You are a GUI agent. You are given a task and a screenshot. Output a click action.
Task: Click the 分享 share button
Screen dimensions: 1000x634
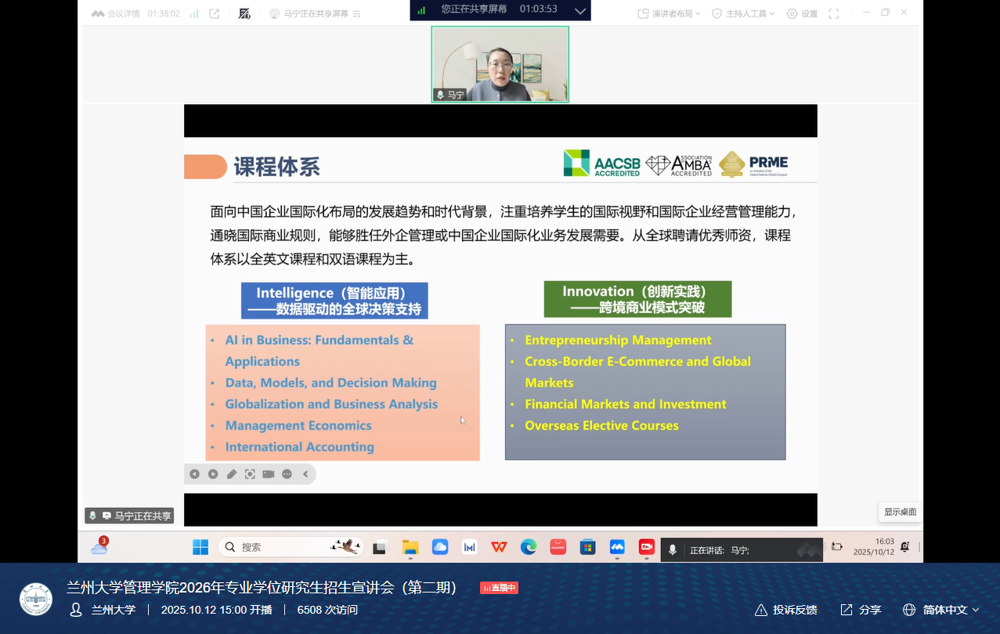[861, 610]
